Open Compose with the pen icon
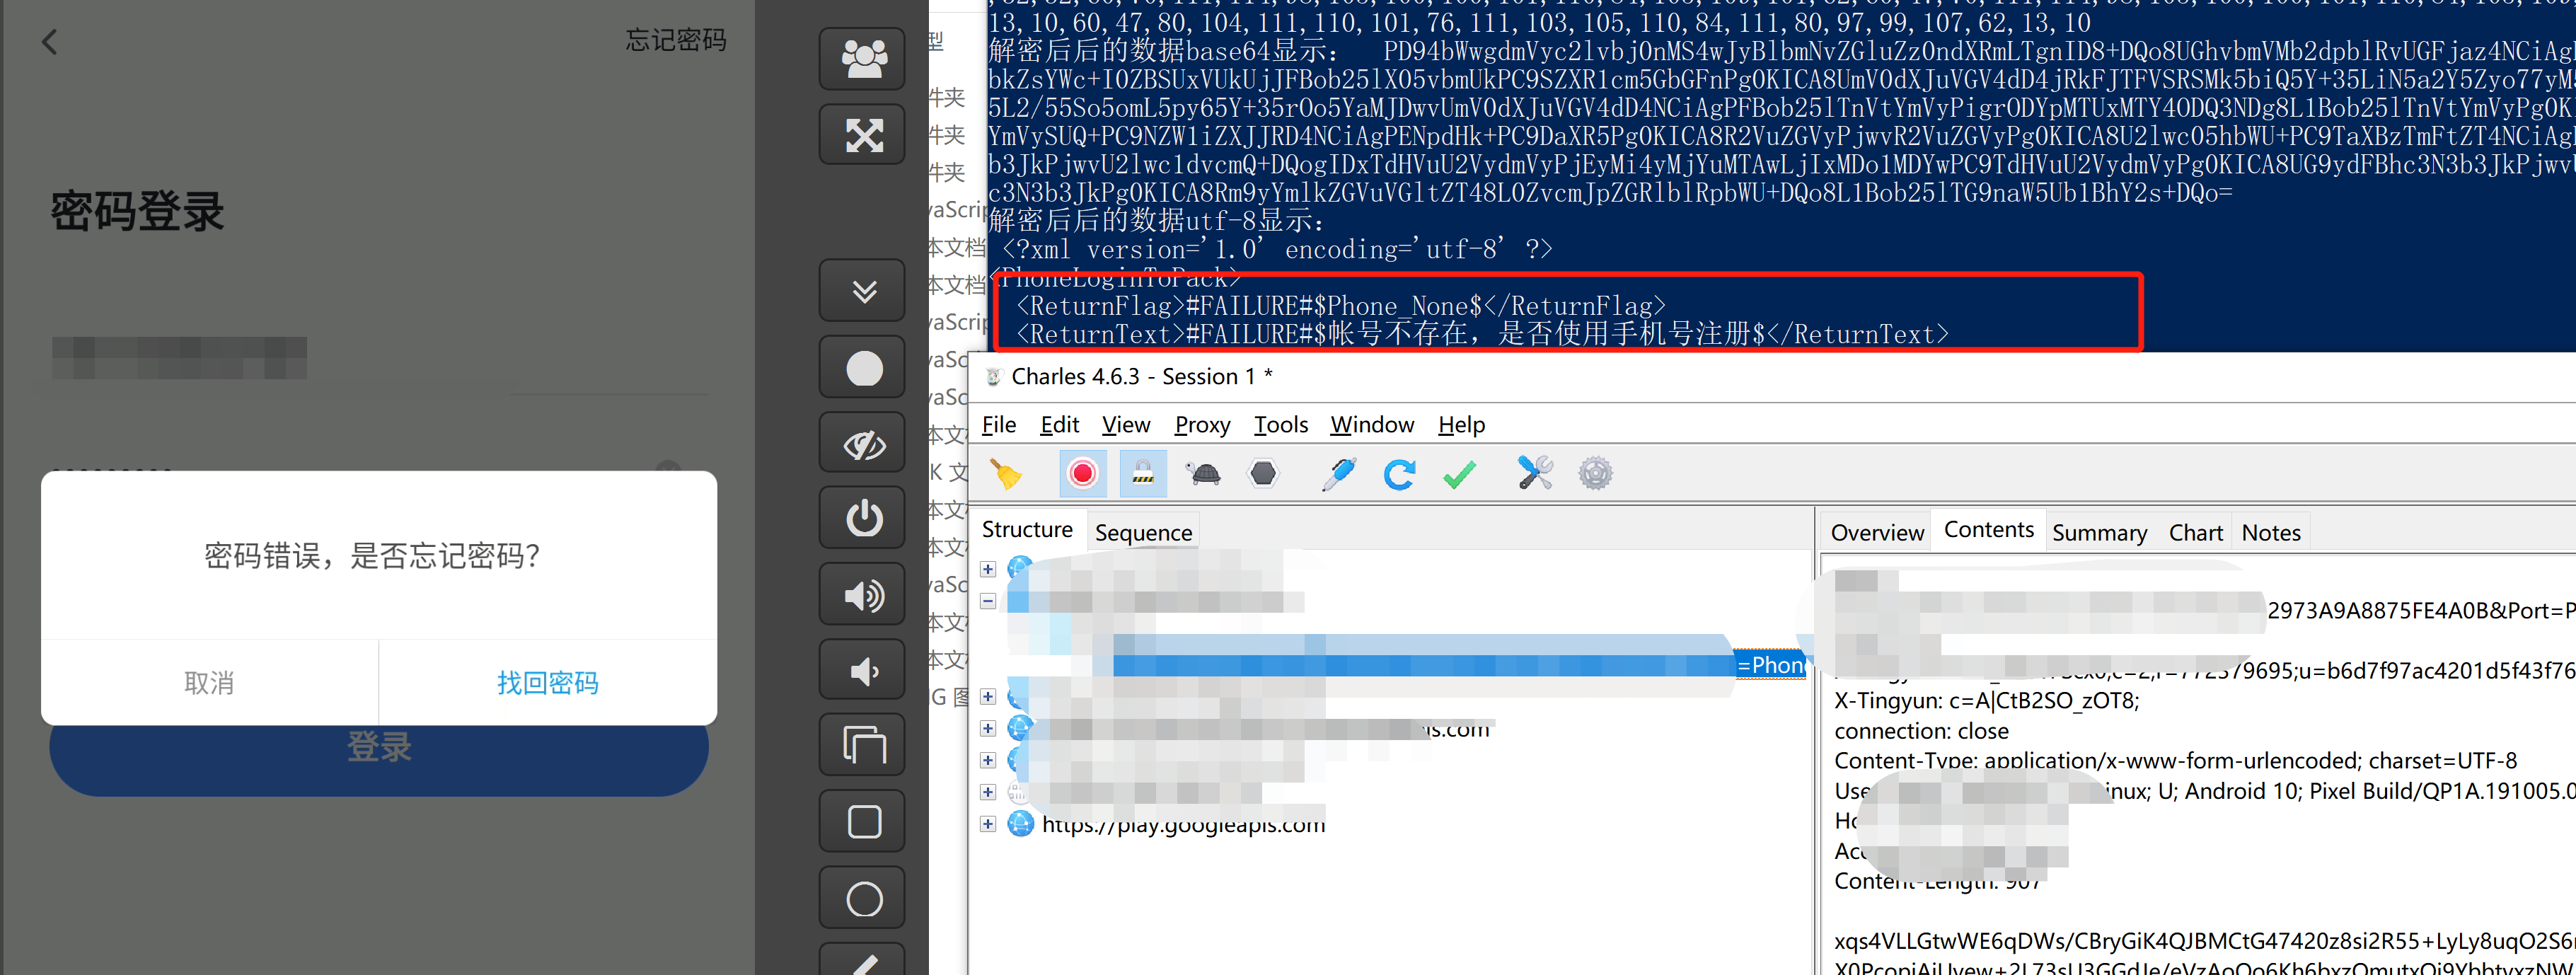This screenshot has width=2576, height=975. tap(1338, 473)
